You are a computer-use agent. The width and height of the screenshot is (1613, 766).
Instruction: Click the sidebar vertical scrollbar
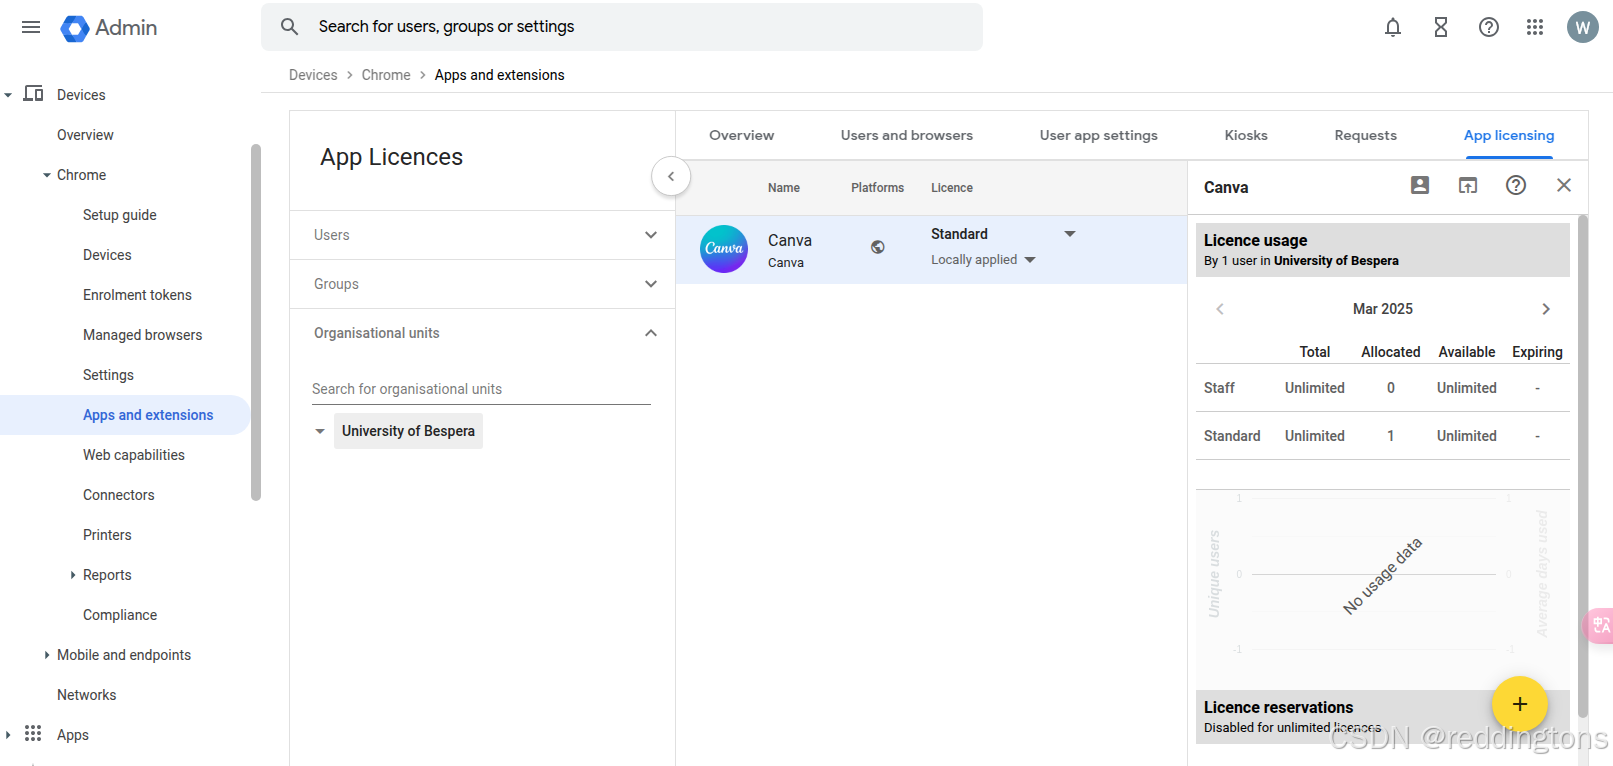[256, 322]
